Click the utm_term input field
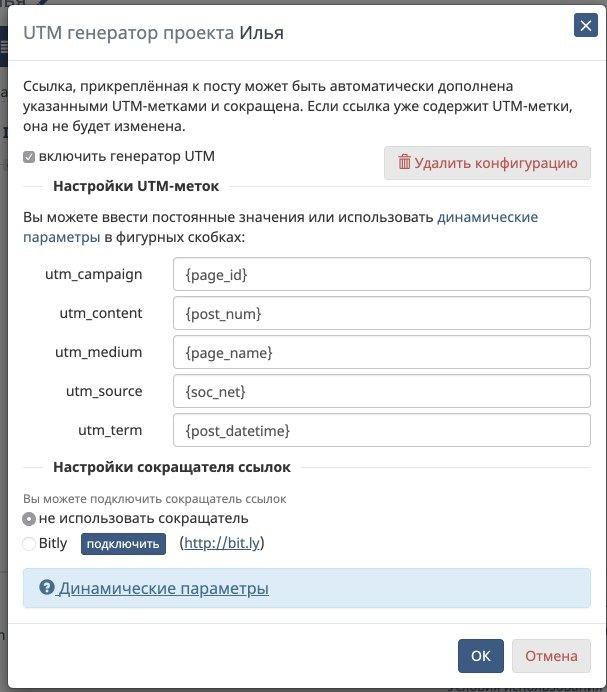 point(382,430)
